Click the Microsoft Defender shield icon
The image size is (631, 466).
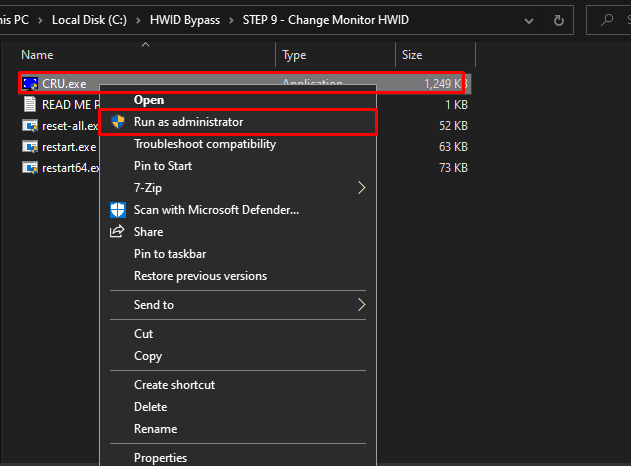click(x=118, y=210)
